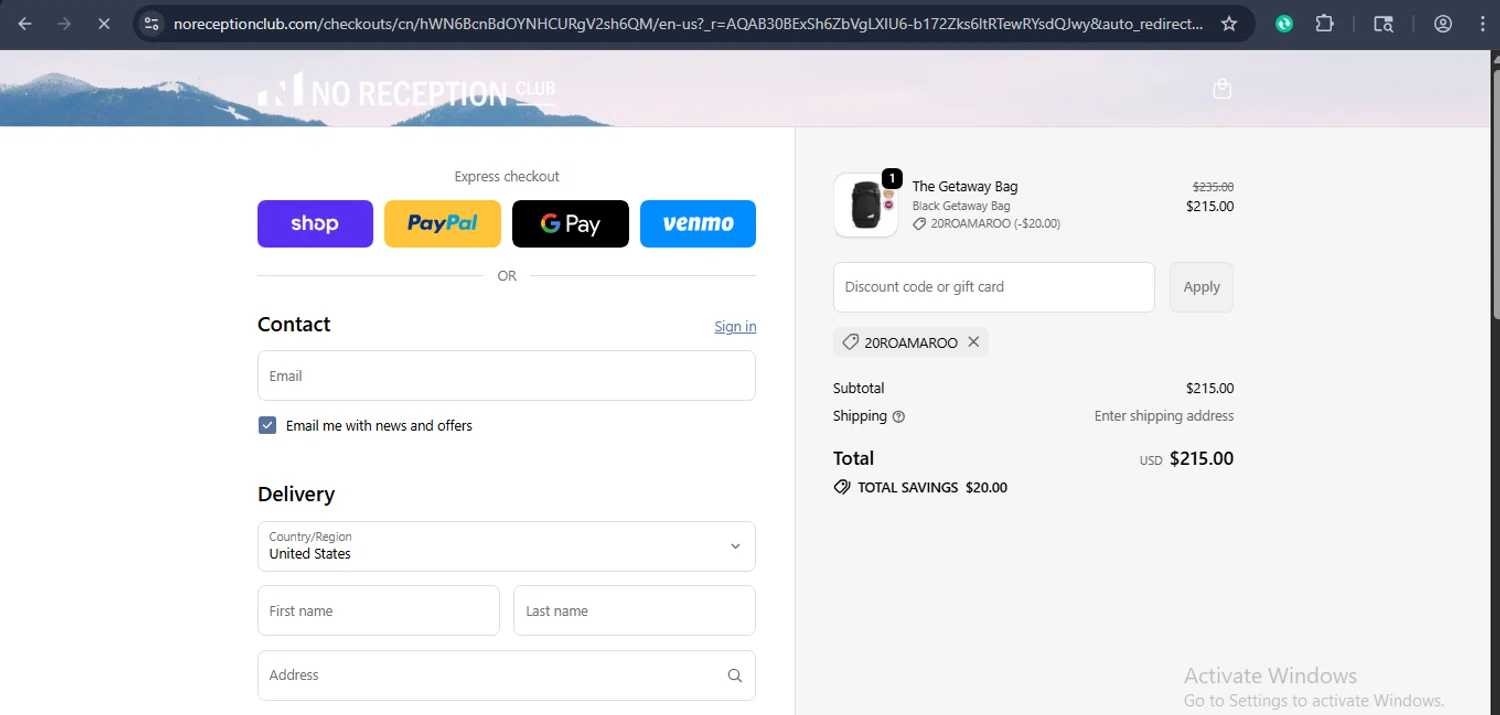Pay with PayPal express checkout

click(x=442, y=224)
